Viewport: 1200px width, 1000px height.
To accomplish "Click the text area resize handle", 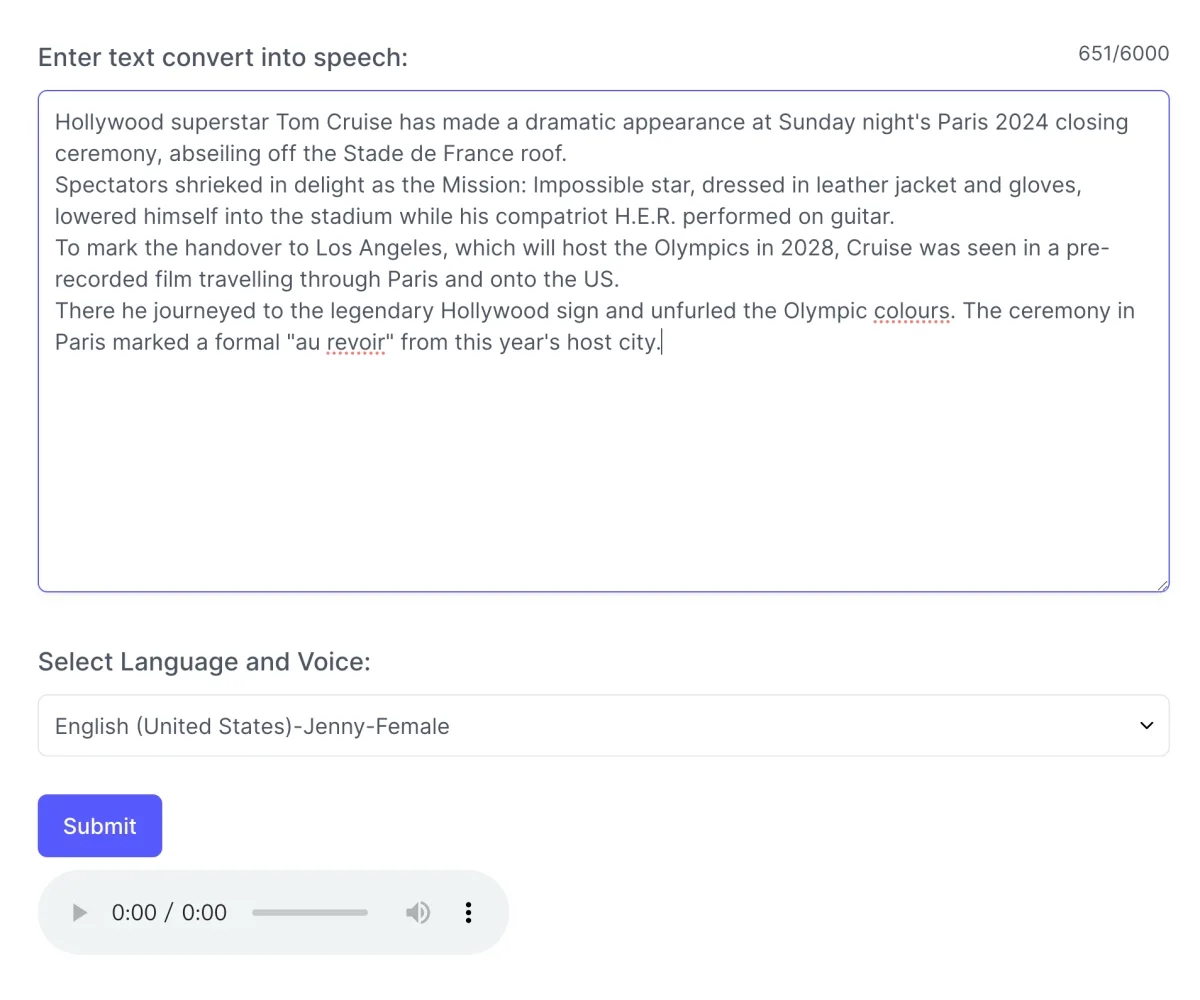I will point(1162,585).
